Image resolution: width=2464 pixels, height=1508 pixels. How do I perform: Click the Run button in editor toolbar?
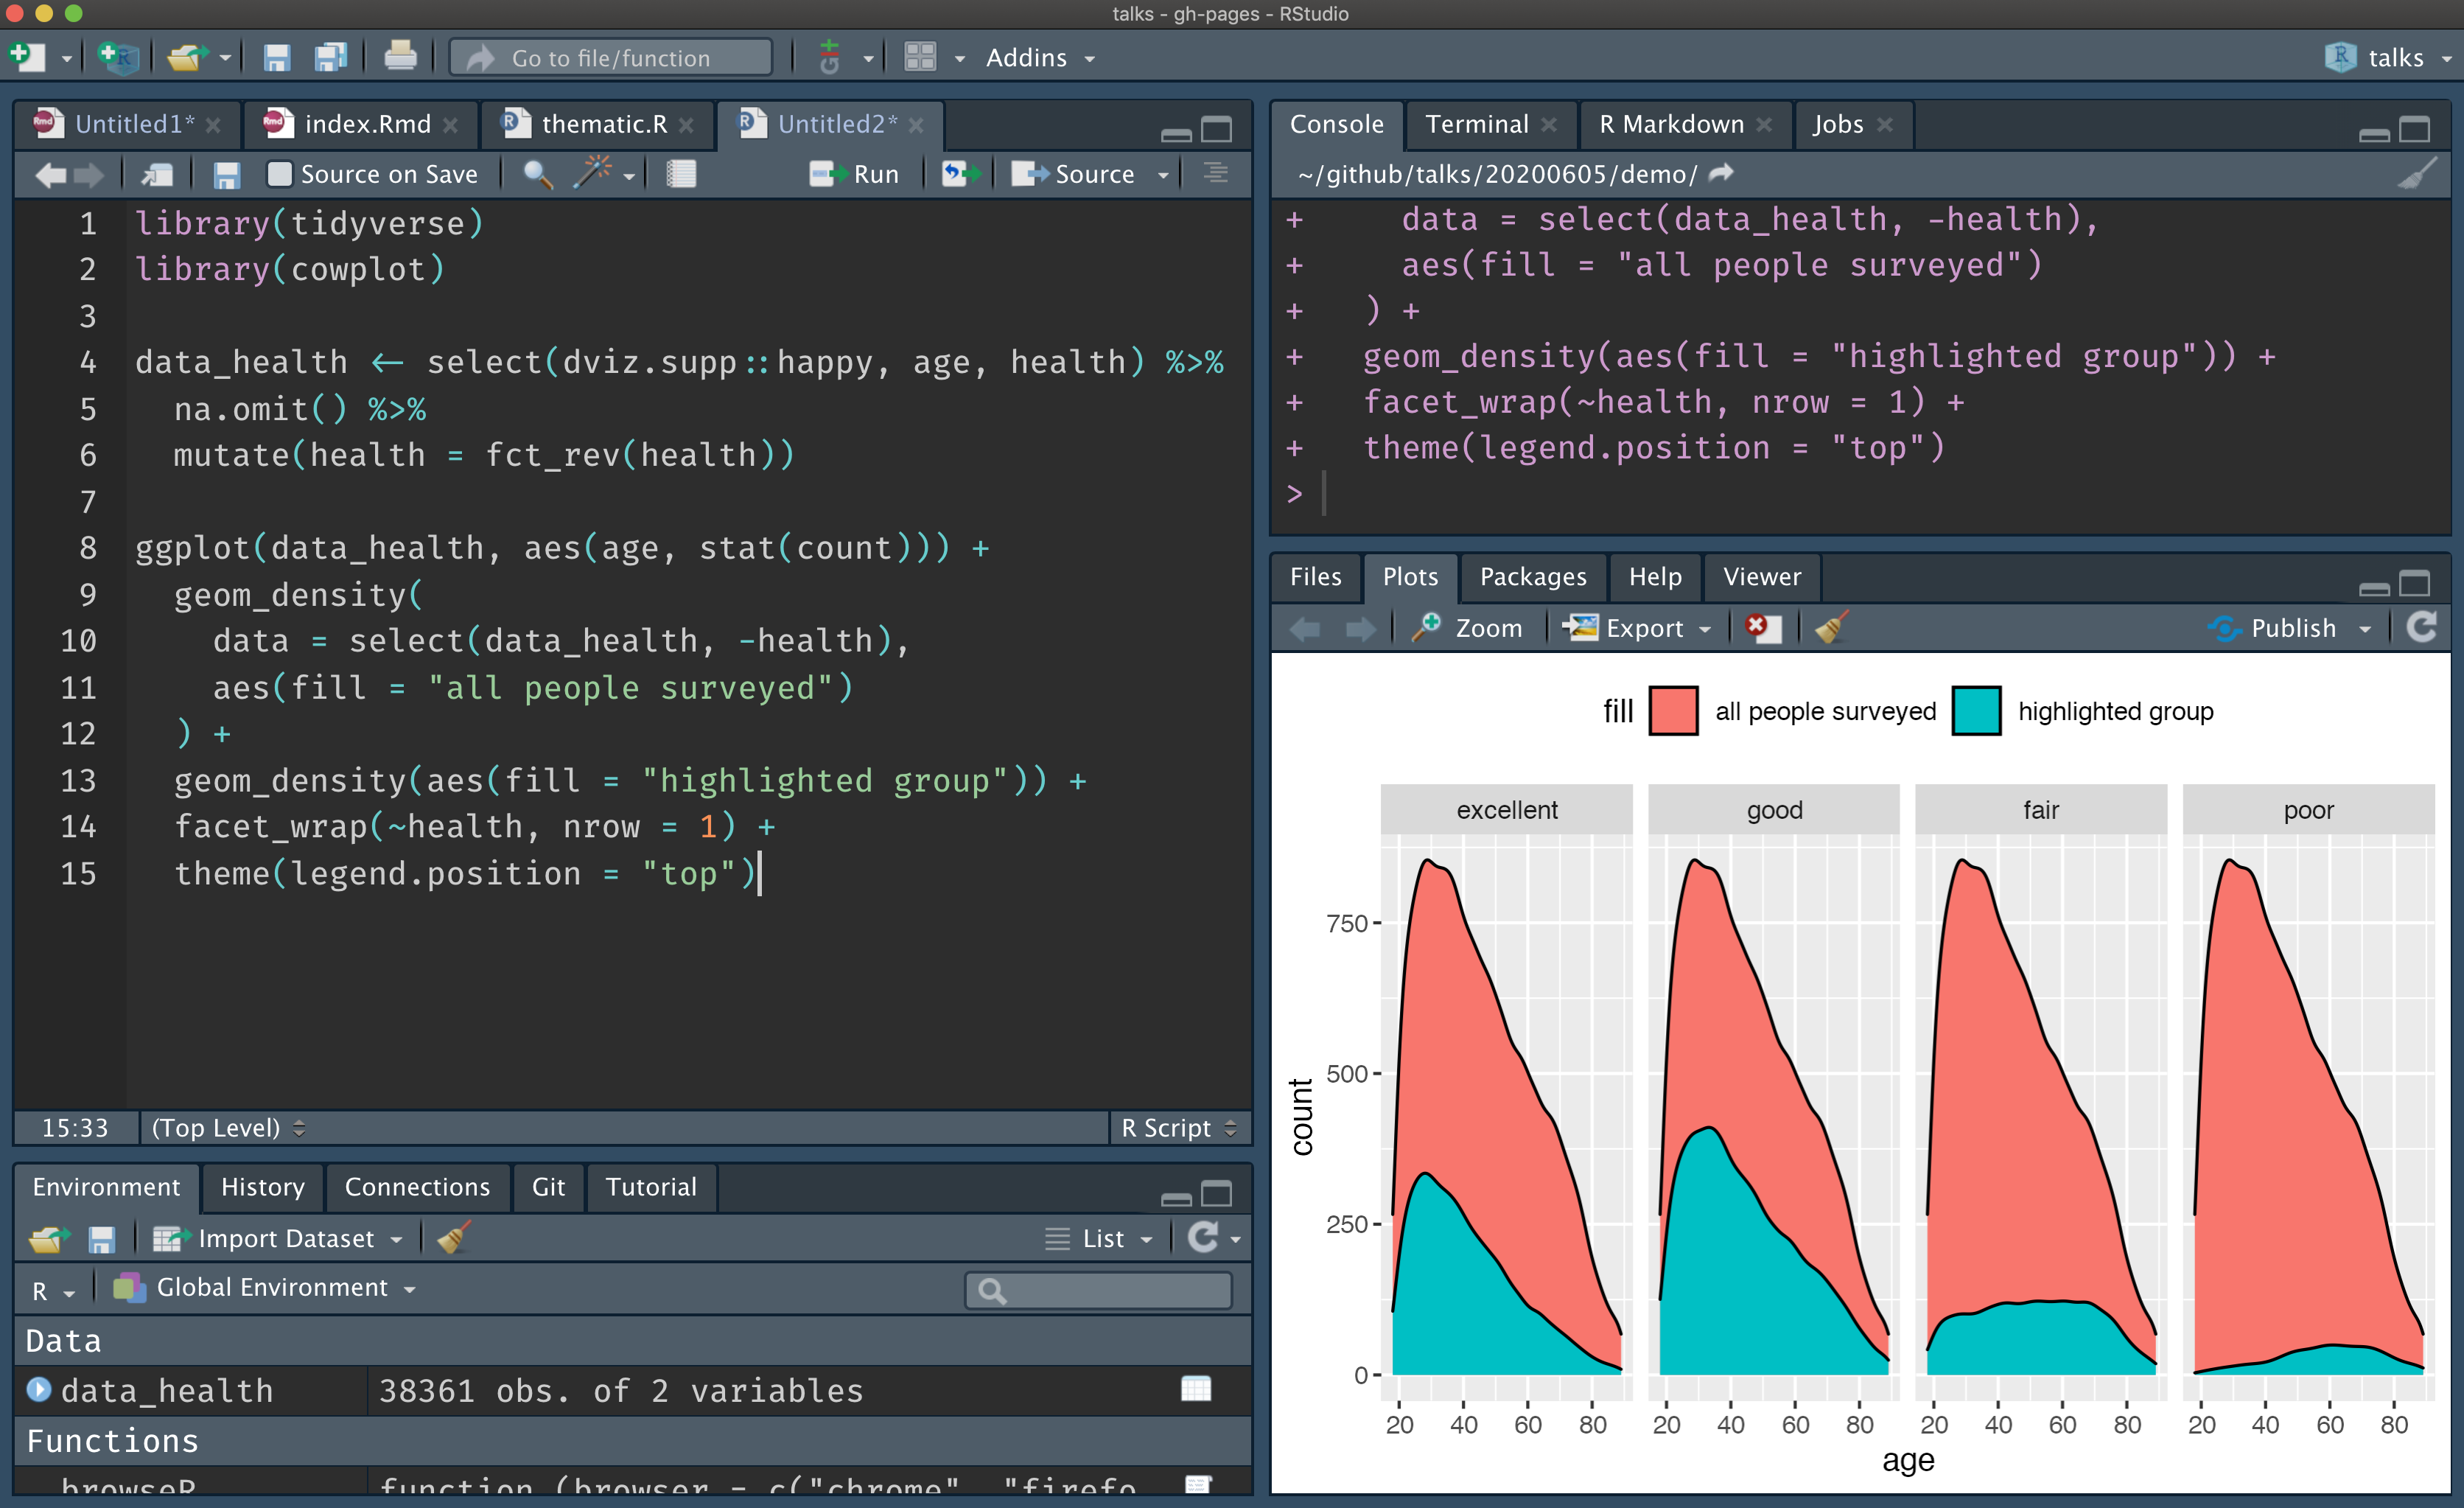coord(855,174)
